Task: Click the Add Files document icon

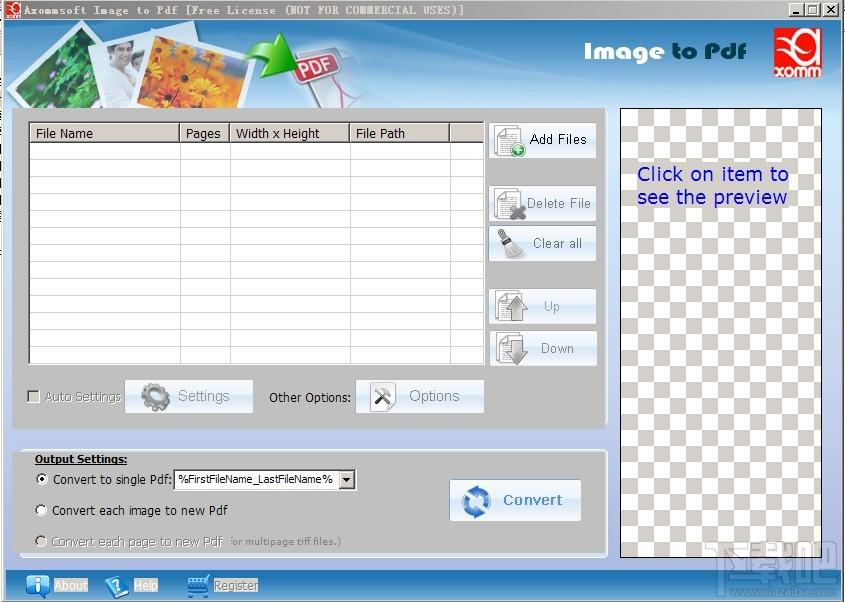Action: tap(509, 141)
